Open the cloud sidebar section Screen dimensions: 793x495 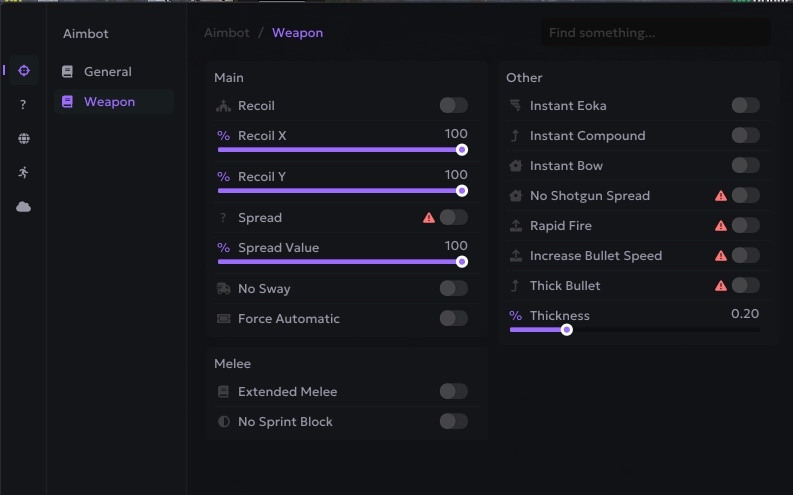point(23,206)
